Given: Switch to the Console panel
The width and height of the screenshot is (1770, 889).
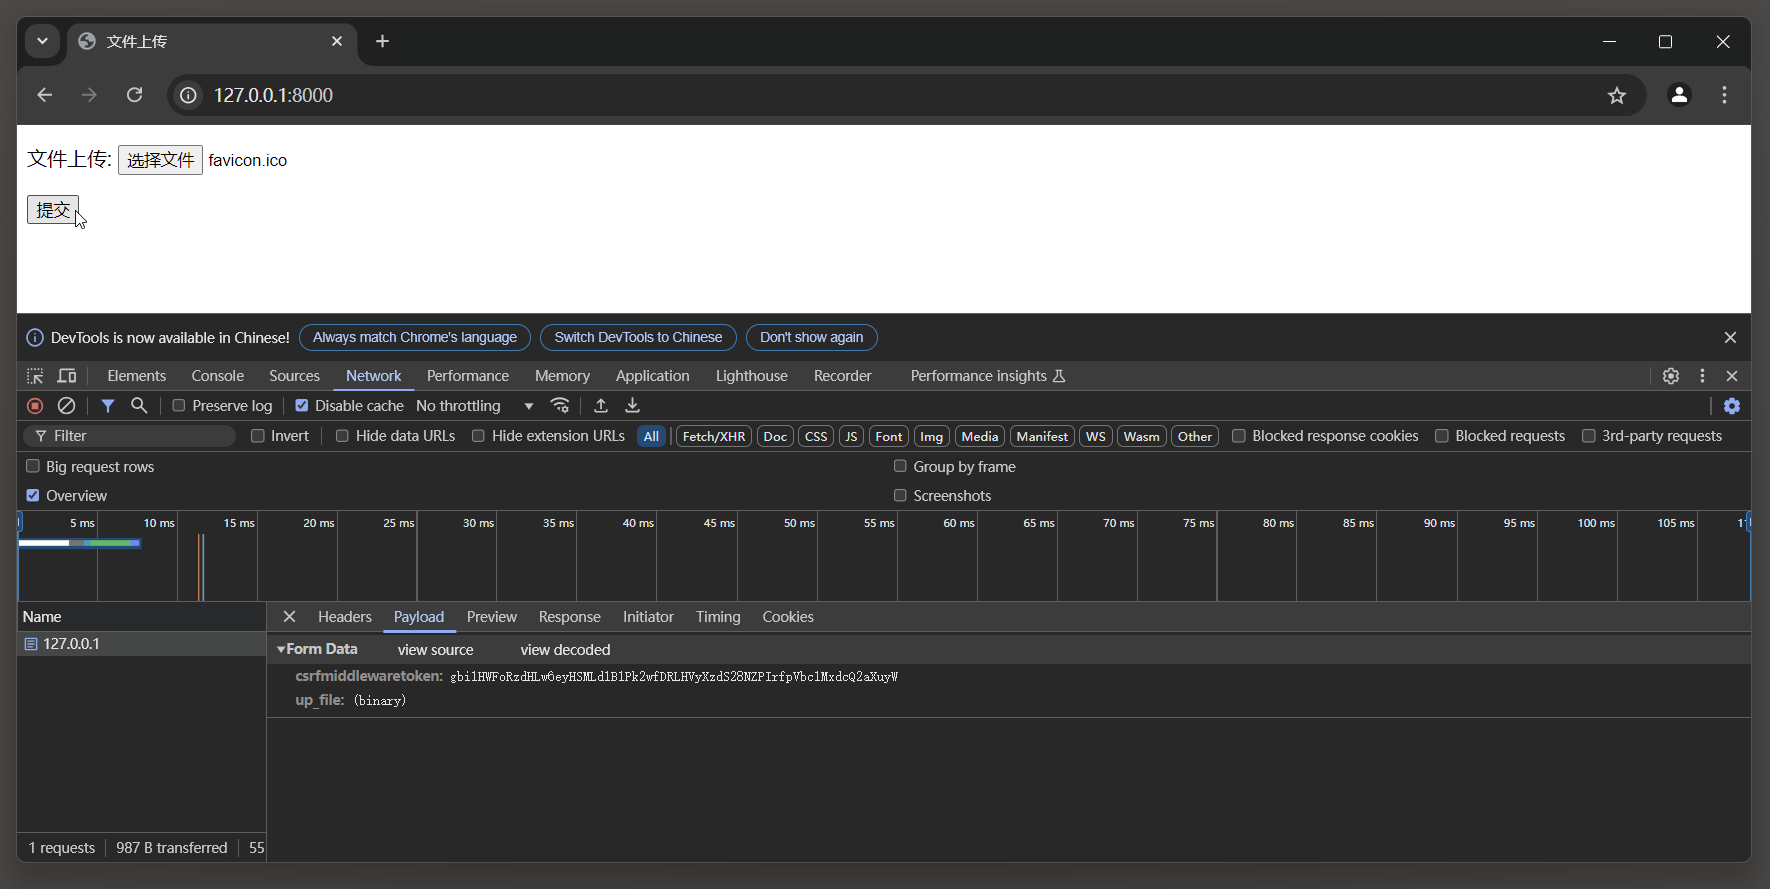Looking at the screenshot, I should click(x=217, y=376).
